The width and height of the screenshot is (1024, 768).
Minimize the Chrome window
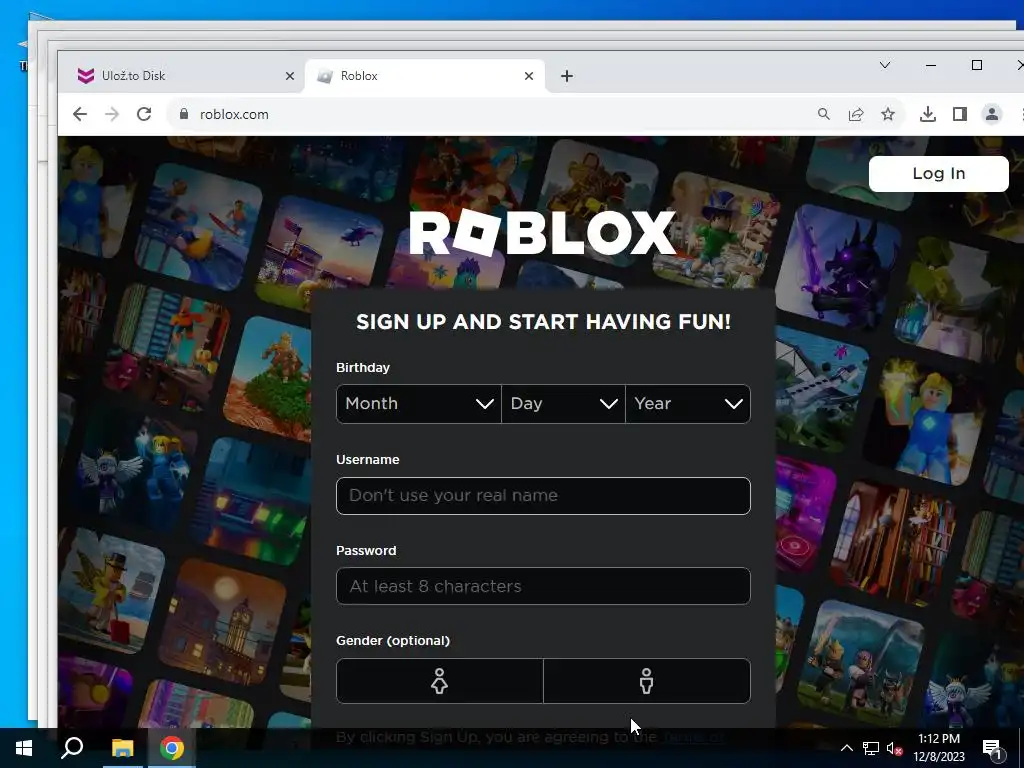coord(931,65)
